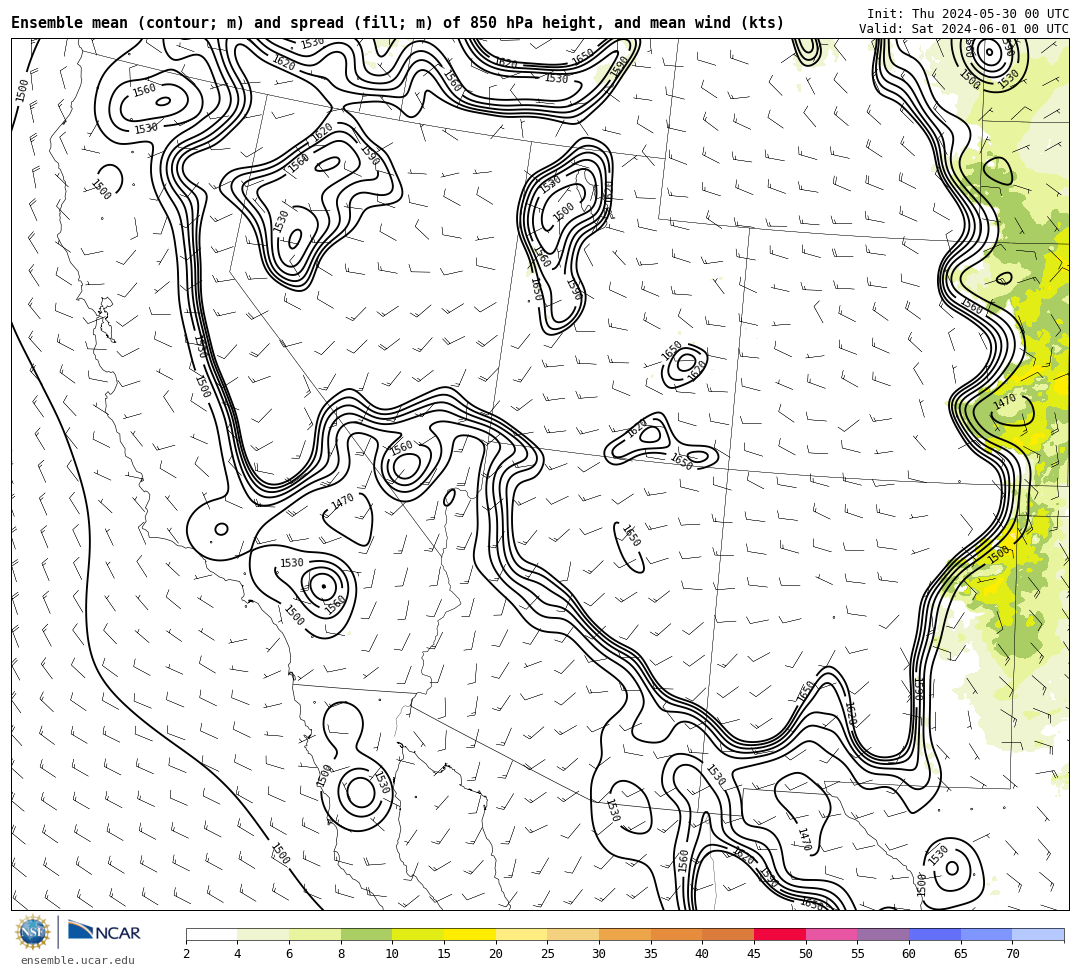This screenshot has width=1080, height=973.
Task: Click the color bar tick label 15
Action: click(x=444, y=954)
